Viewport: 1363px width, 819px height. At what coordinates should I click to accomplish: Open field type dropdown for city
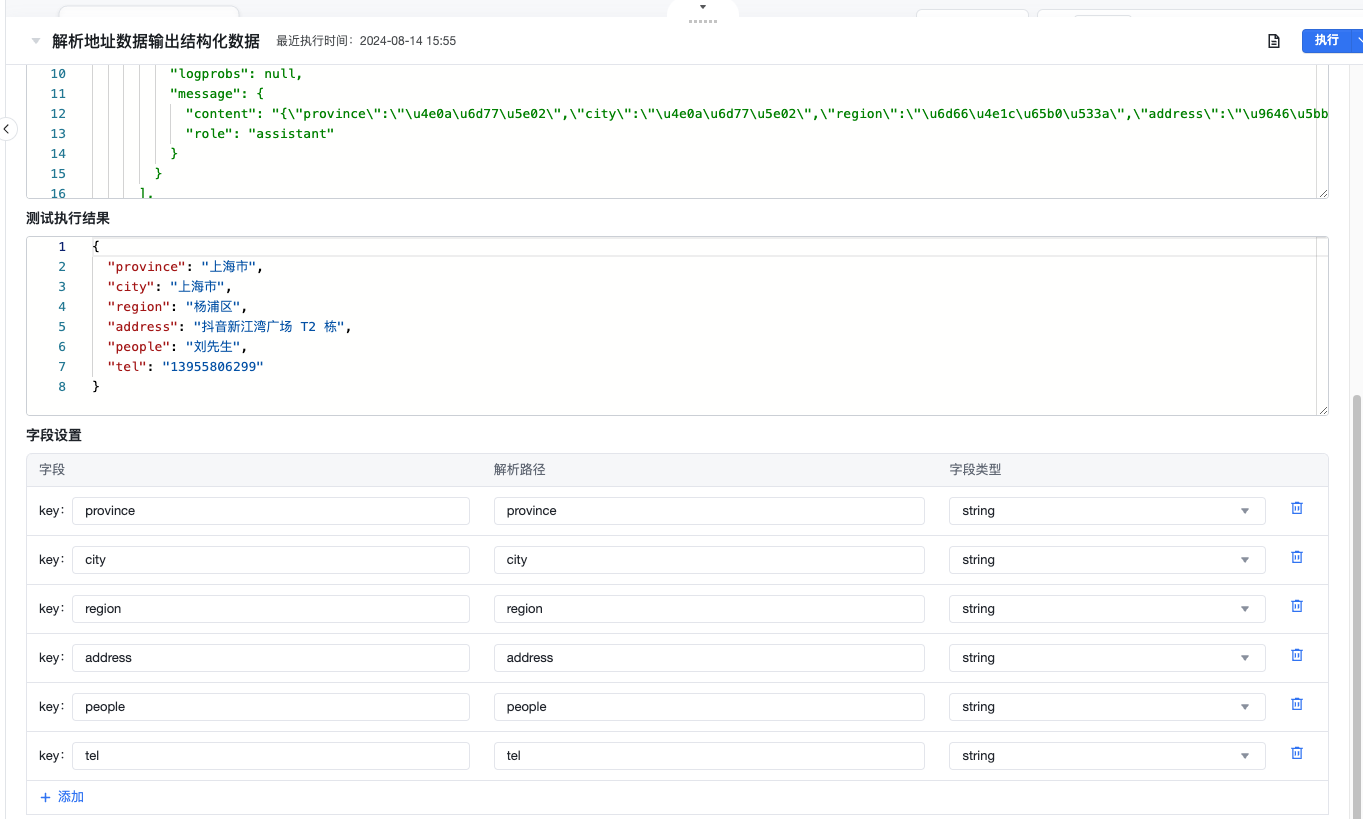click(1106, 560)
